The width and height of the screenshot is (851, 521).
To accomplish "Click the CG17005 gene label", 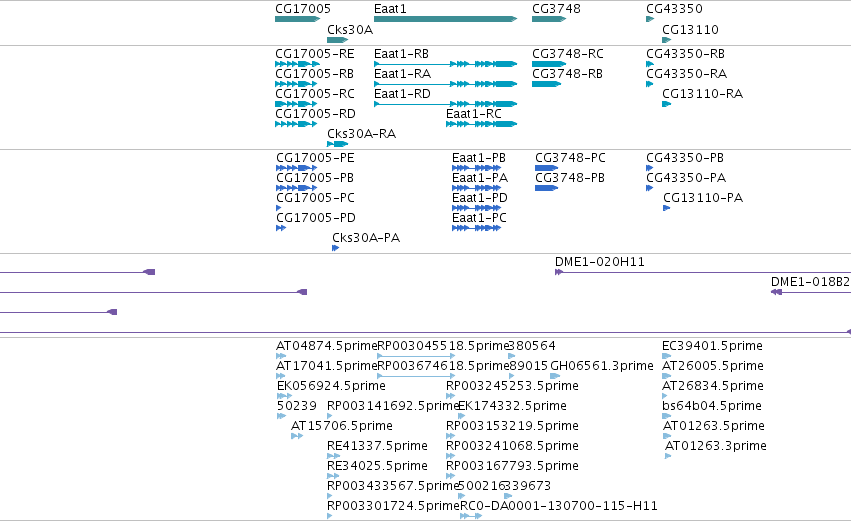I will click(303, 9).
